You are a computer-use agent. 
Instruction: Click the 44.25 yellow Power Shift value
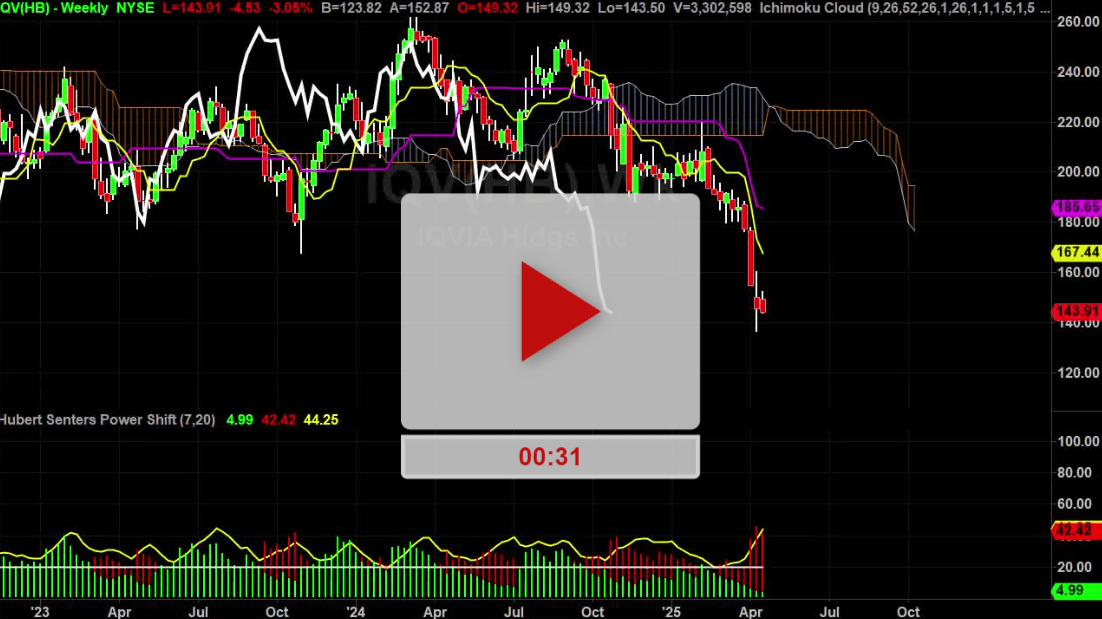[320, 420]
